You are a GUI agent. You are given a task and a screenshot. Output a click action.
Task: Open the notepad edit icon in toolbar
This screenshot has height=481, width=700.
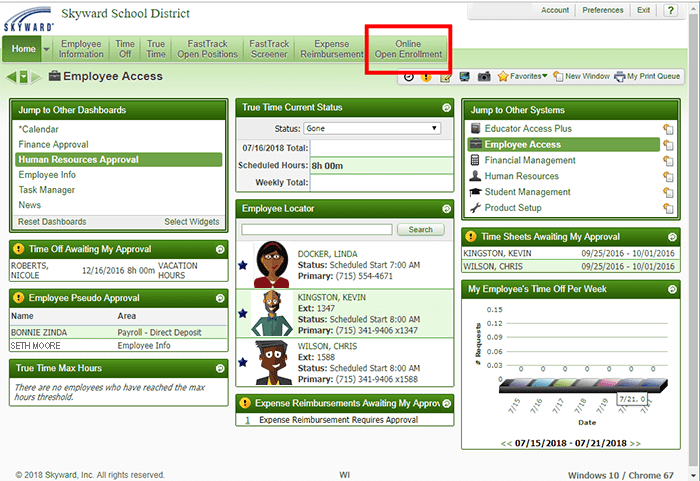tap(445, 77)
